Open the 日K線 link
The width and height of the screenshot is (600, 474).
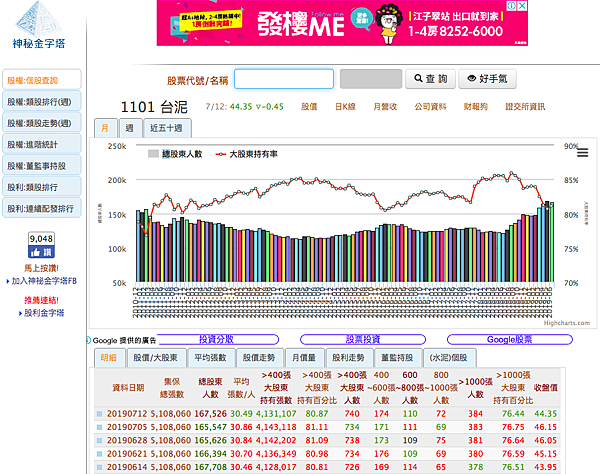coord(346,107)
